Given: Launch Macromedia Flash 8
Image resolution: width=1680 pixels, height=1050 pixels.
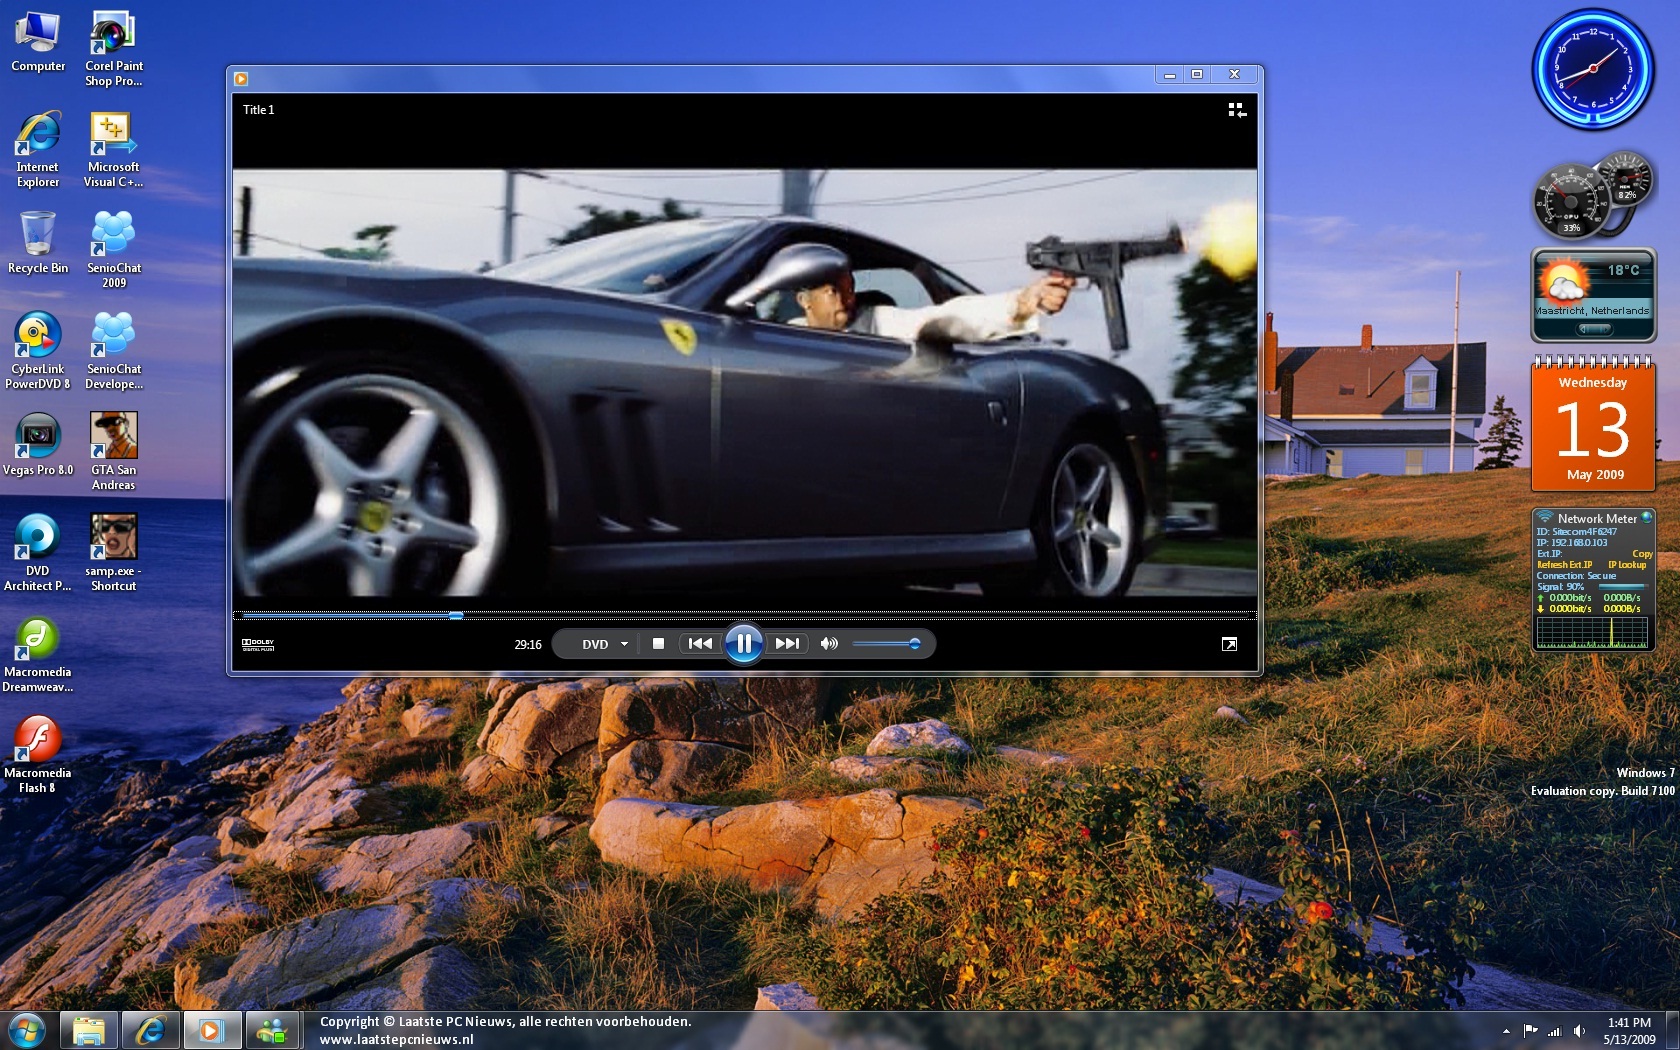Looking at the screenshot, I should pyautogui.click(x=38, y=756).
